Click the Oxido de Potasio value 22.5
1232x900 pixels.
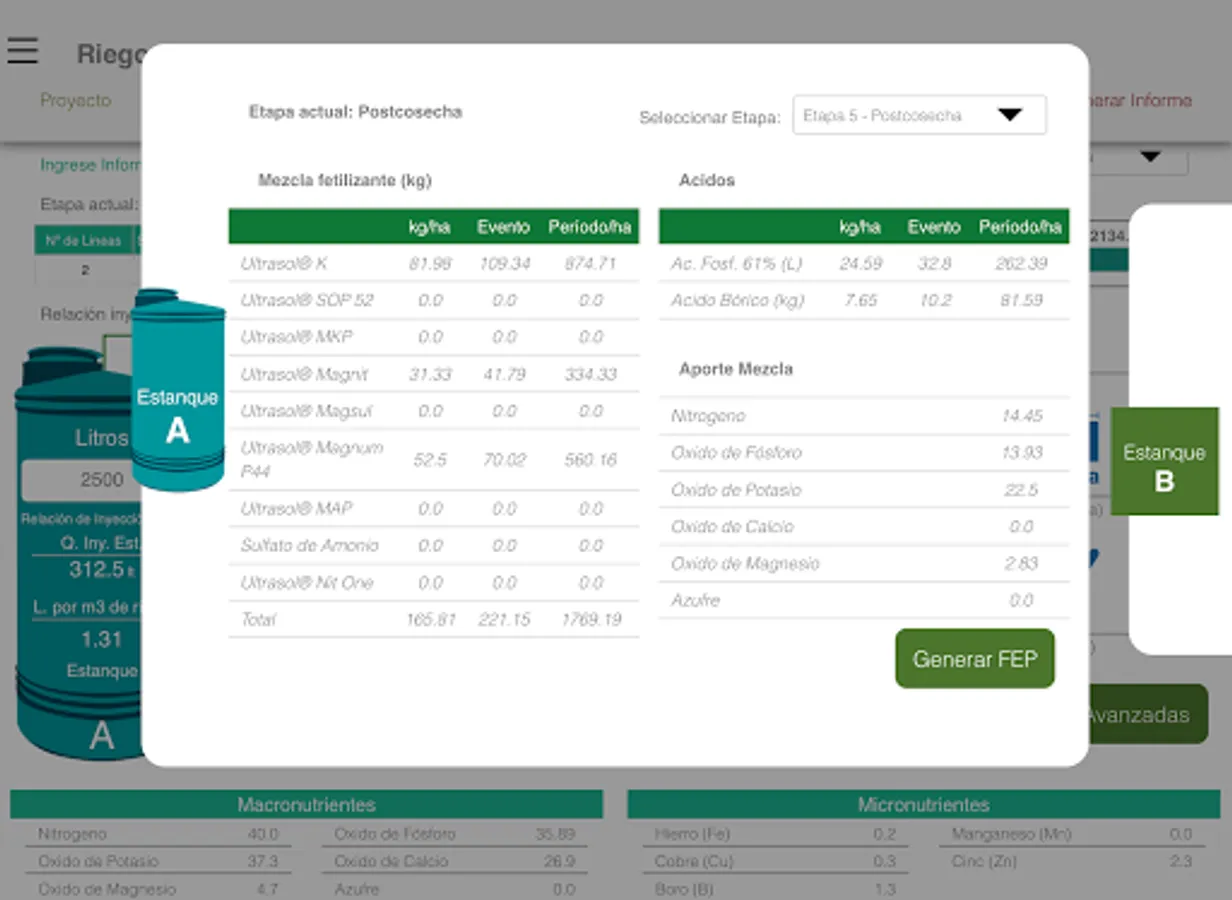(x=1022, y=489)
